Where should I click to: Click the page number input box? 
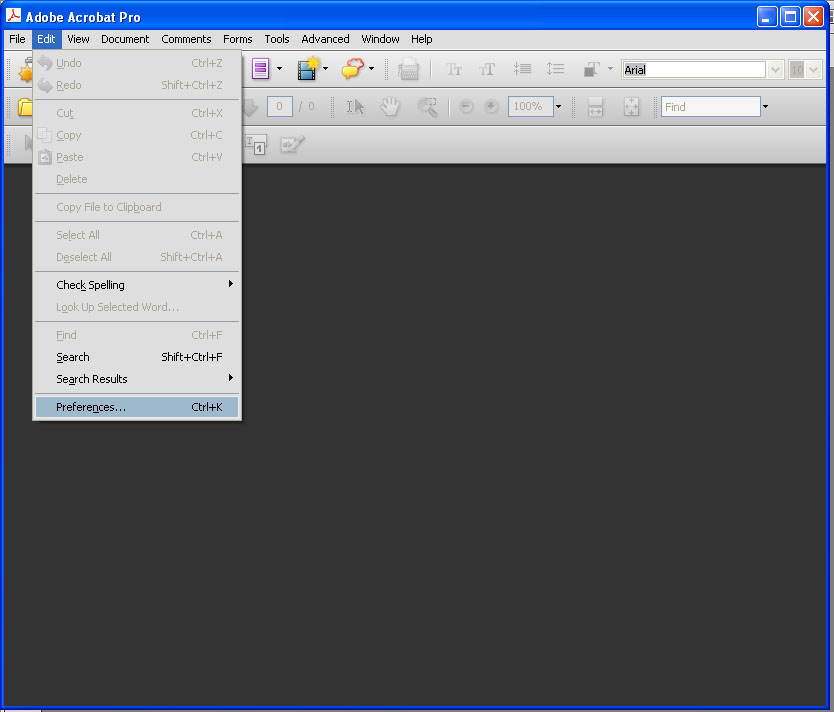pyautogui.click(x=279, y=106)
